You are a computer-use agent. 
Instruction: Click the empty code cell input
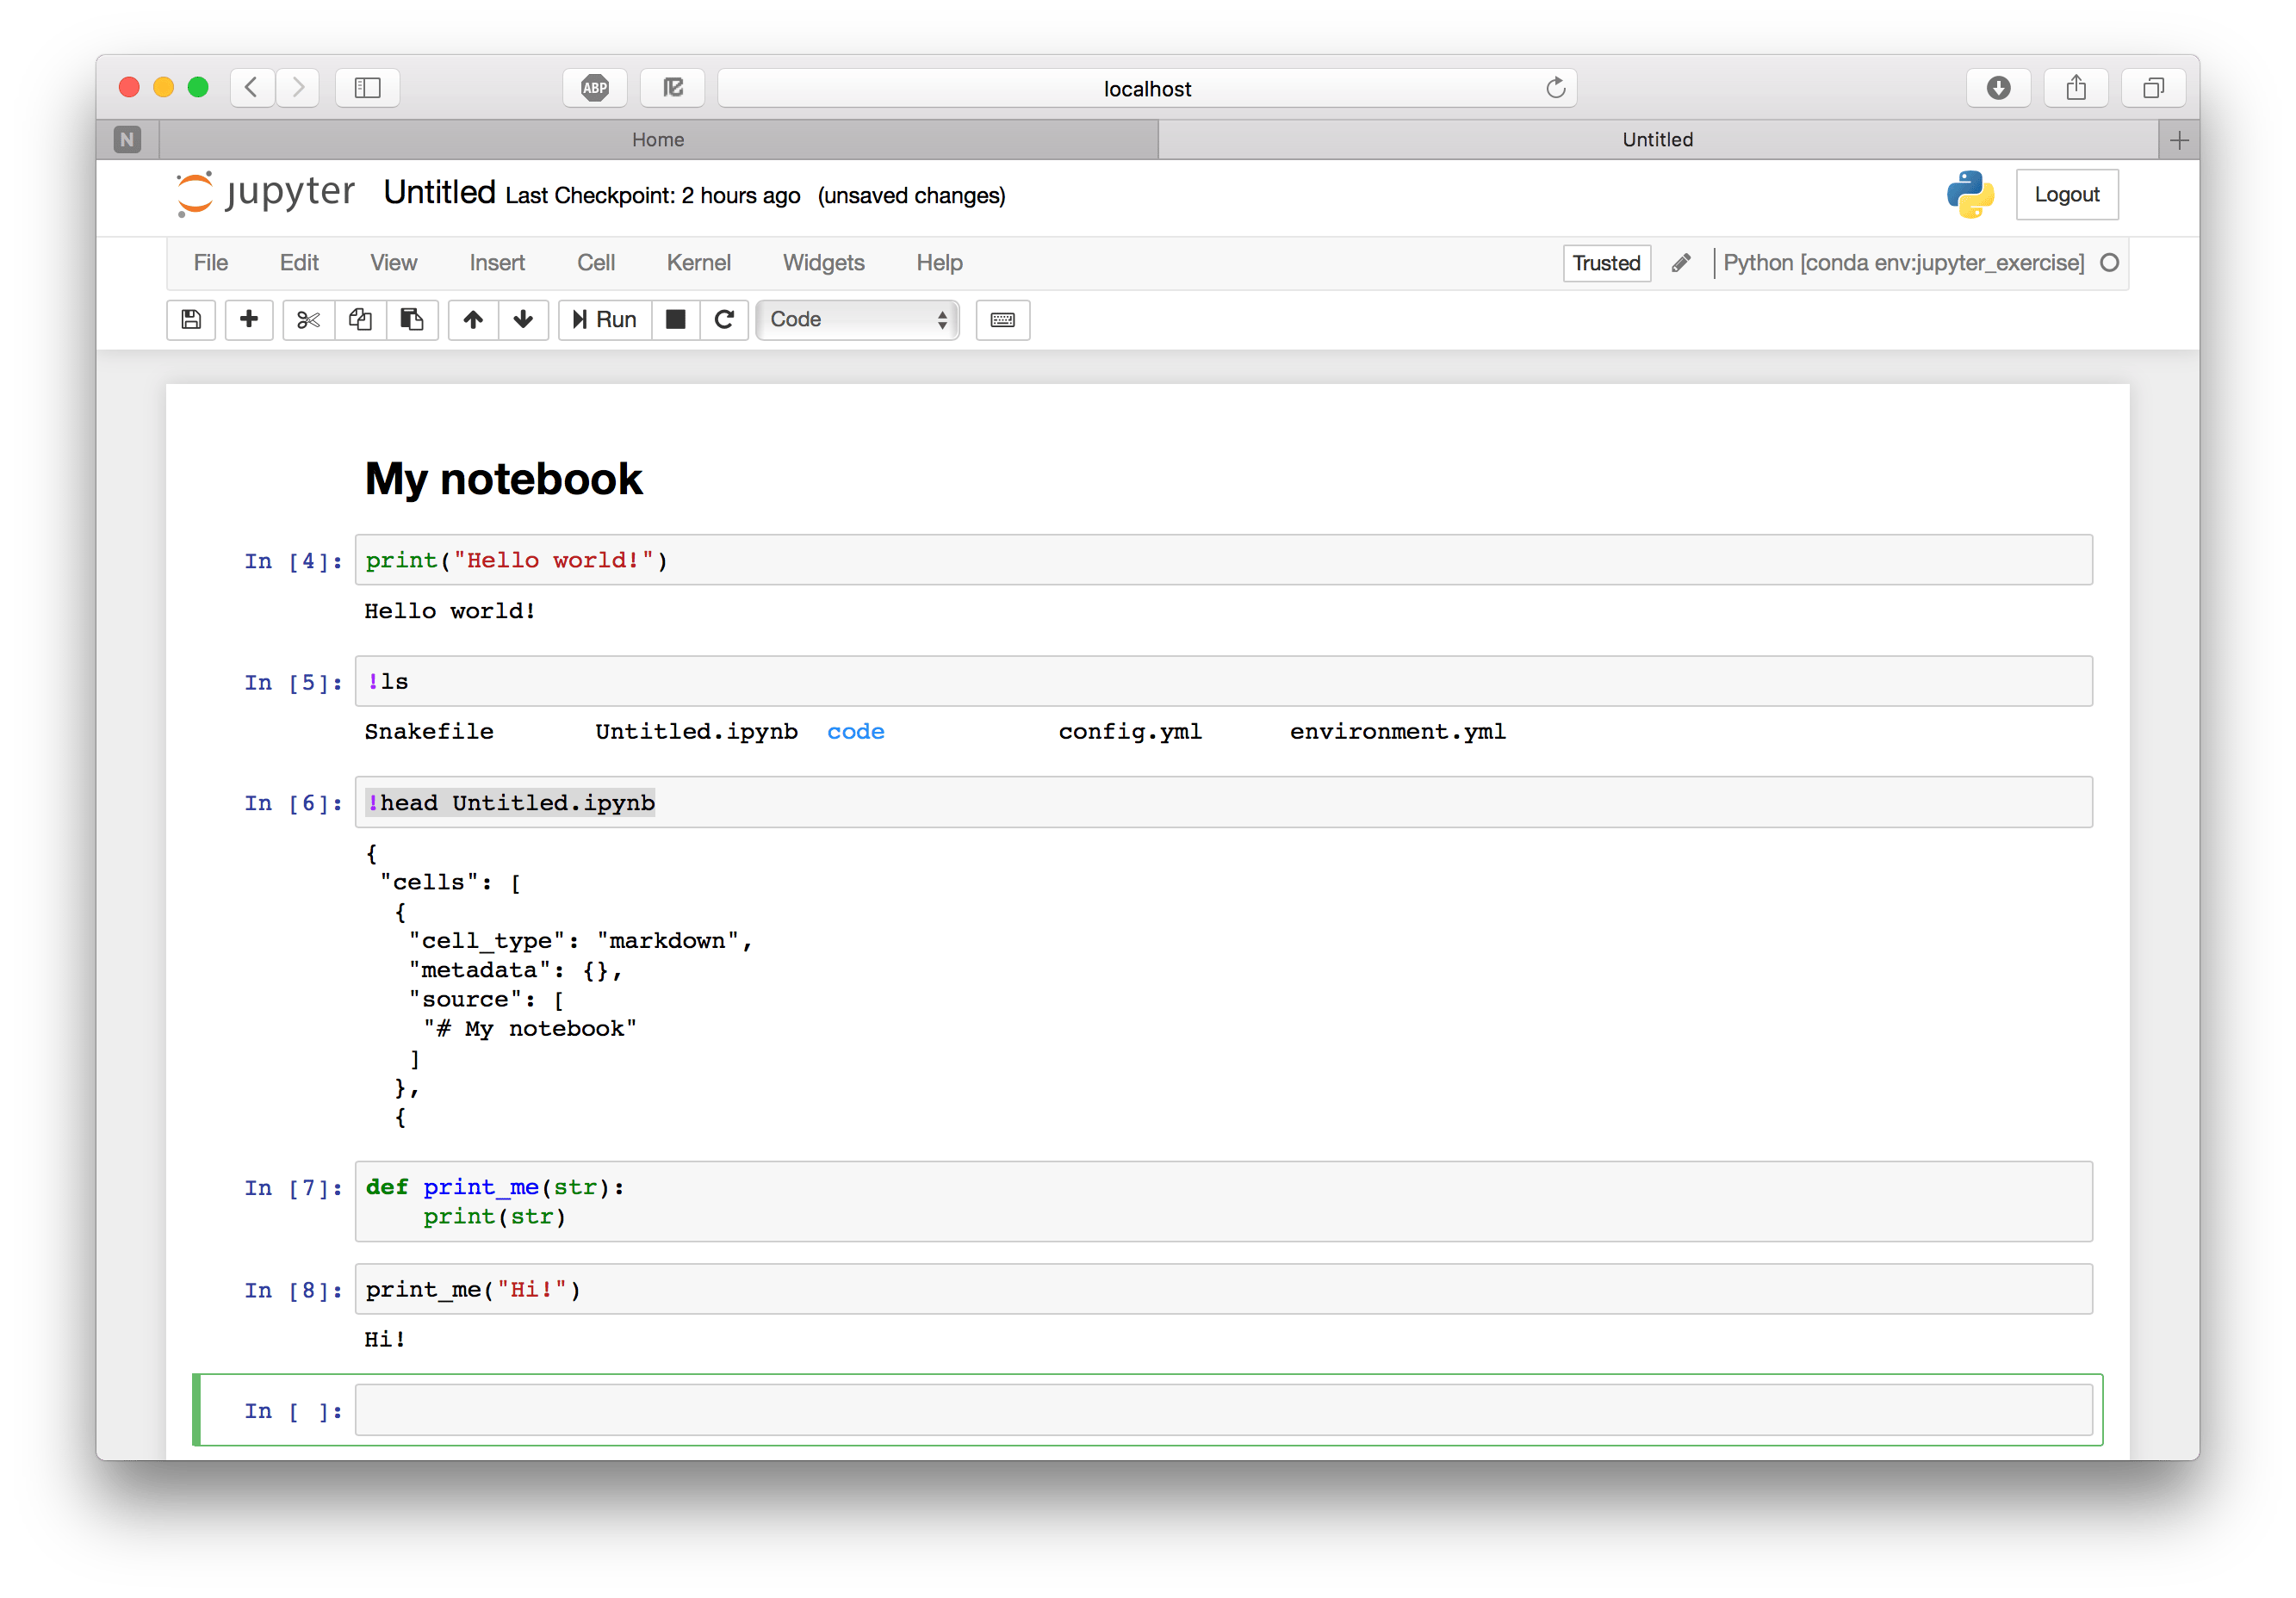click(x=1222, y=1410)
